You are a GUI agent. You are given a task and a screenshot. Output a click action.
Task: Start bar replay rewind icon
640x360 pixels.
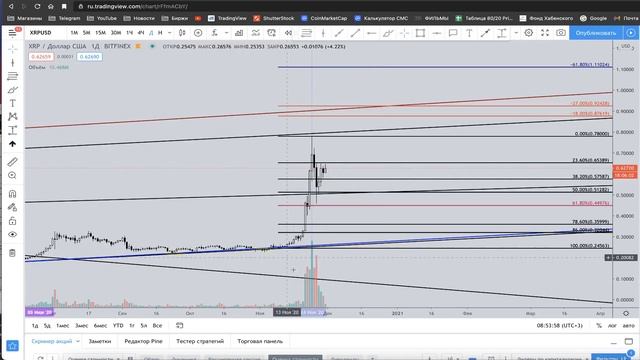(288, 33)
